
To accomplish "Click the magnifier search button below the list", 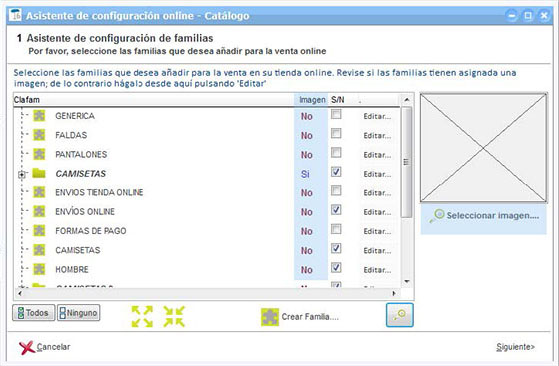I will (400, 315).
